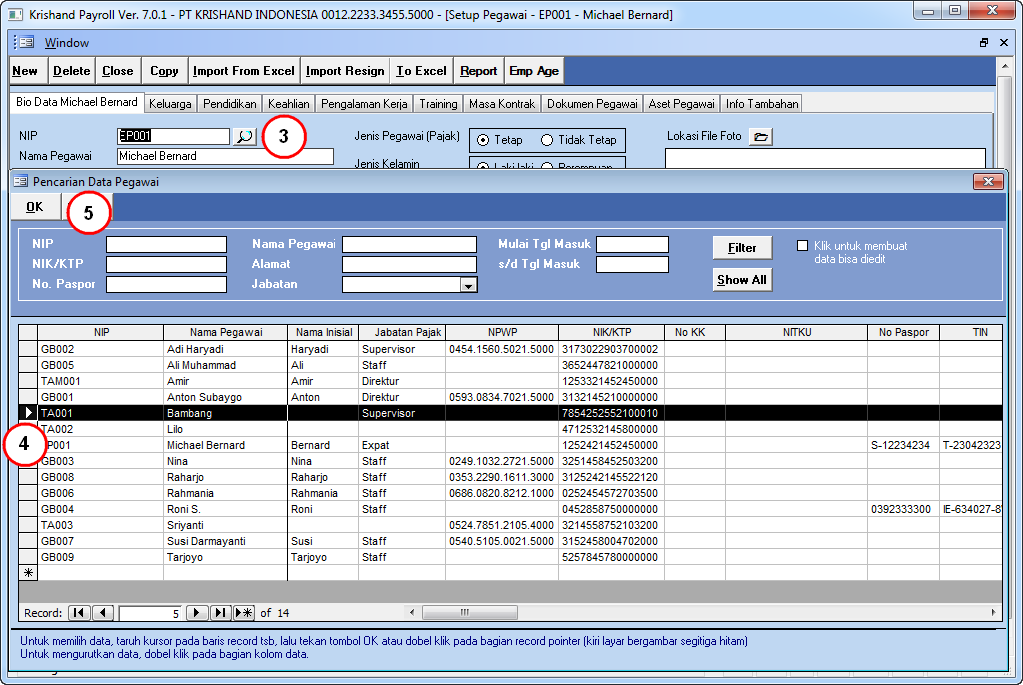This screenshot has height=685, width=1023.
Task: Select the Tidak Tetap radio button
Action: coord(547,141)
